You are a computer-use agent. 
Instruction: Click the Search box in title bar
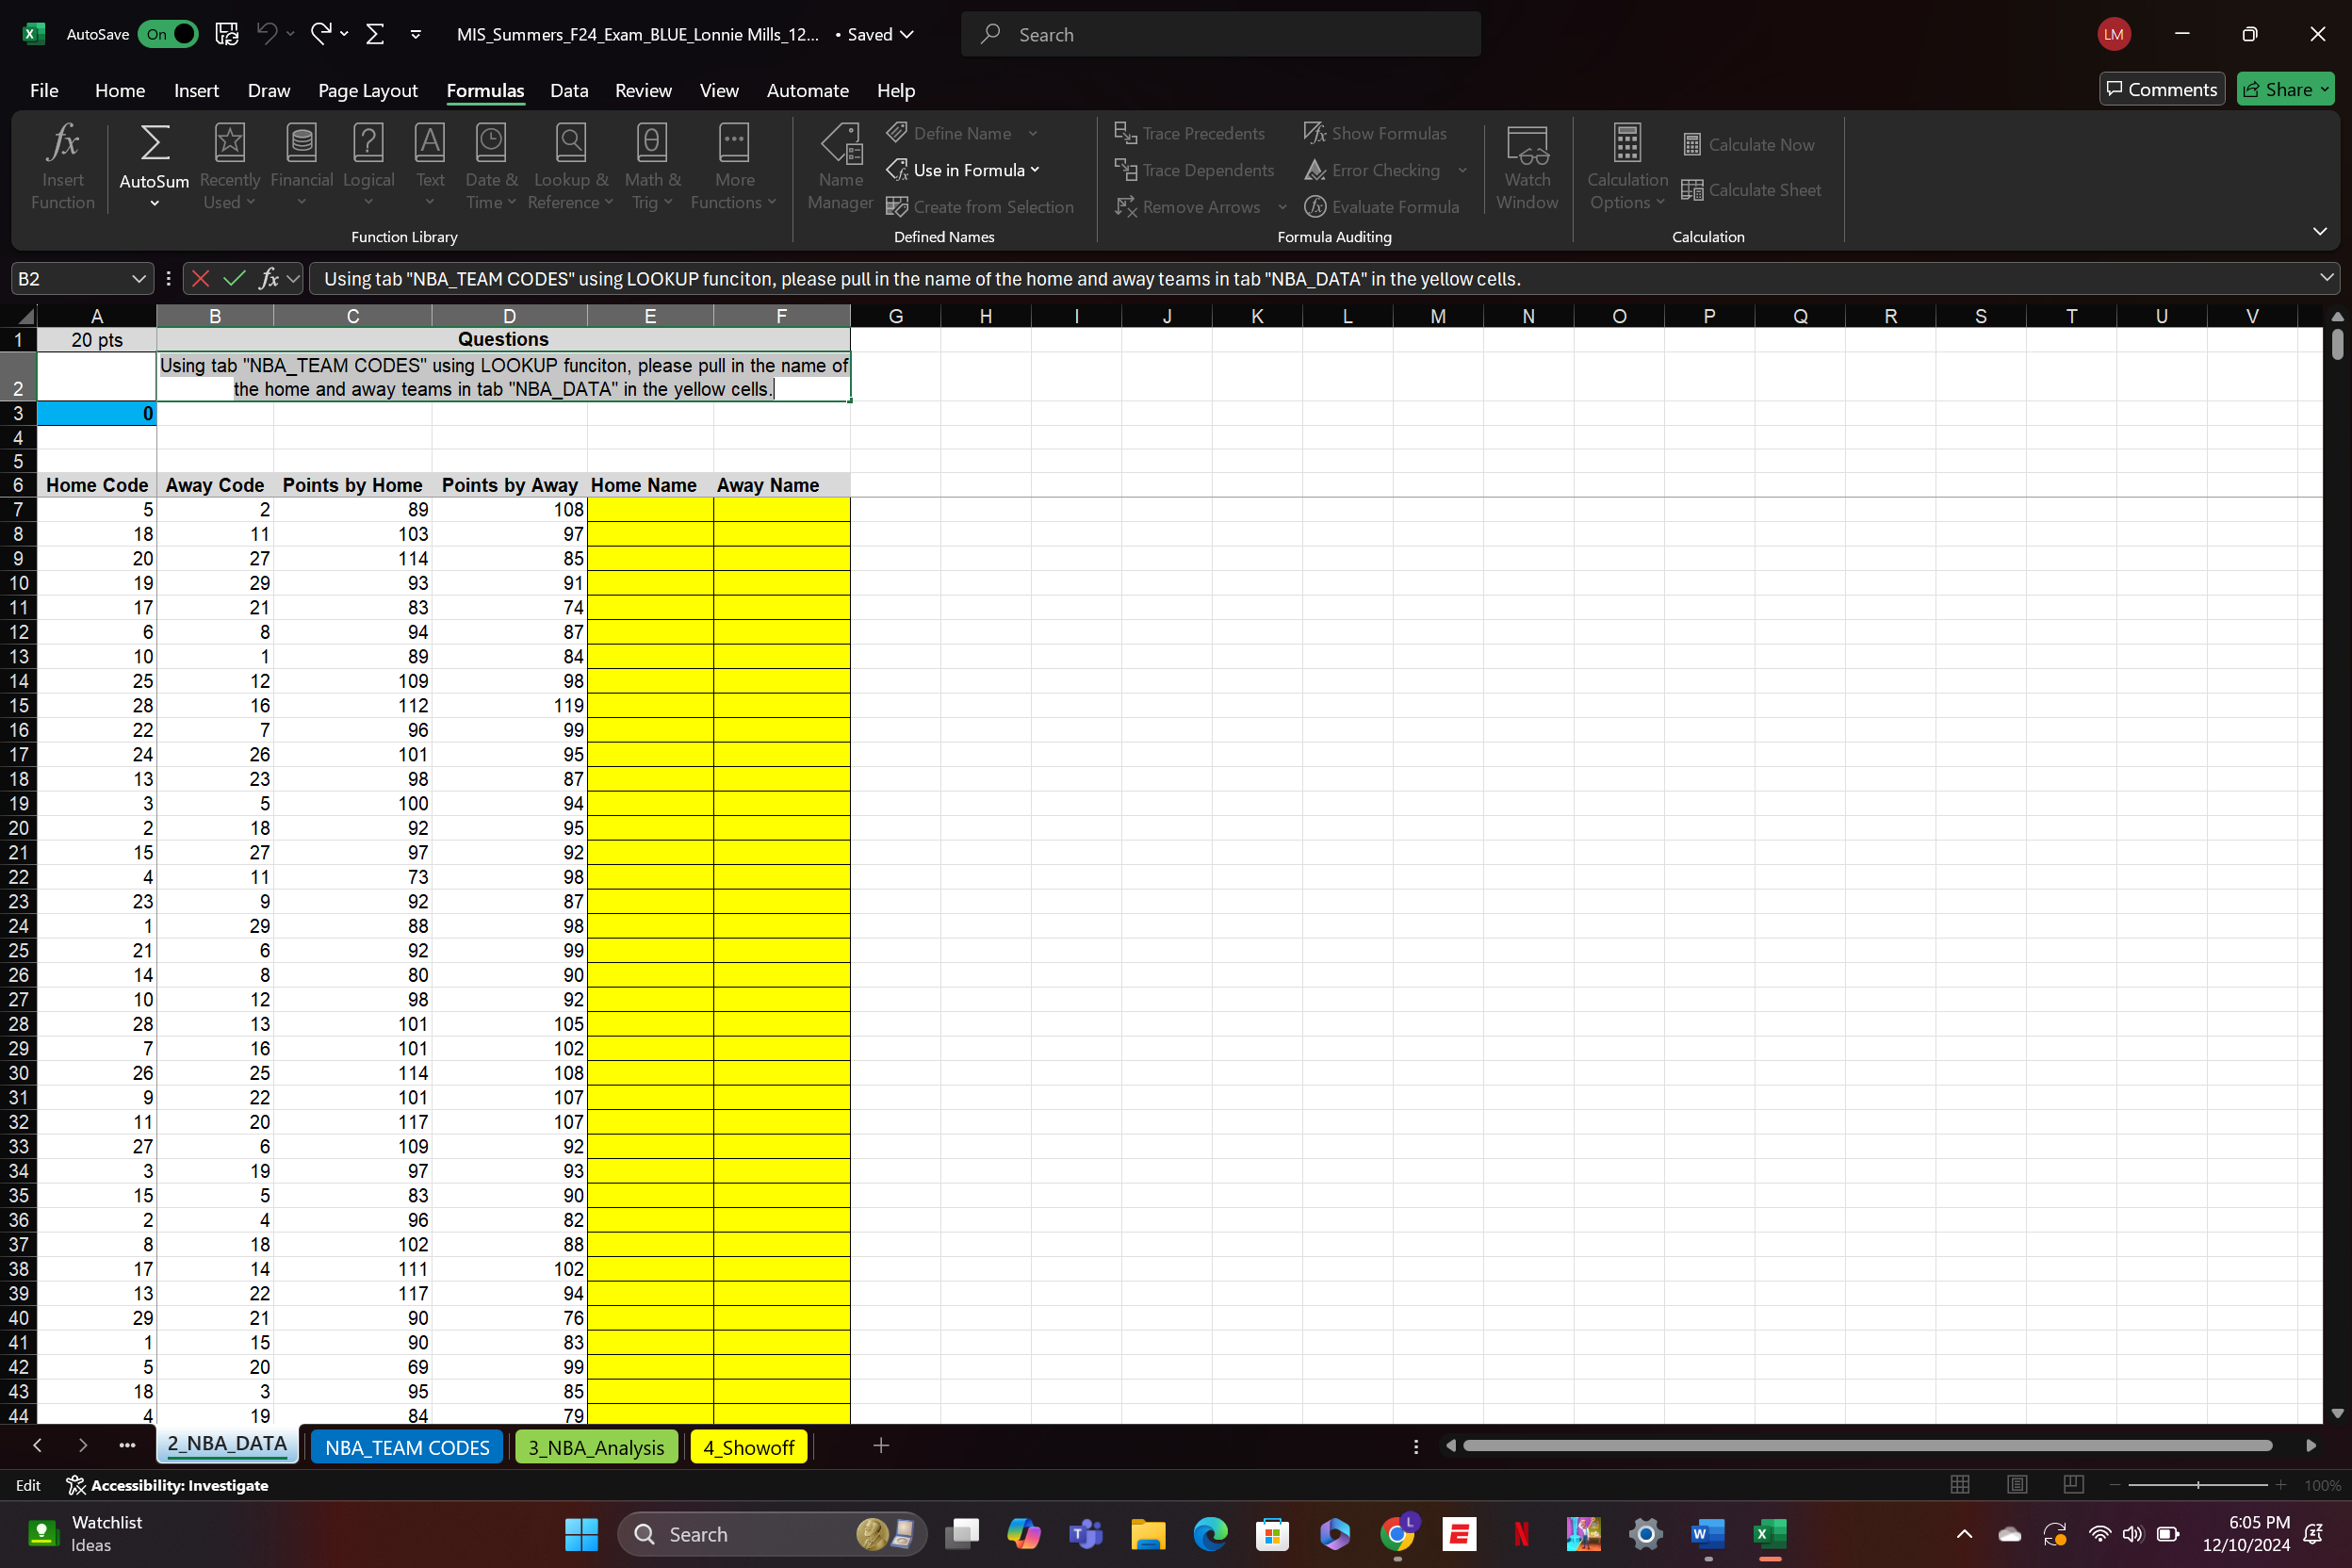1220,34
